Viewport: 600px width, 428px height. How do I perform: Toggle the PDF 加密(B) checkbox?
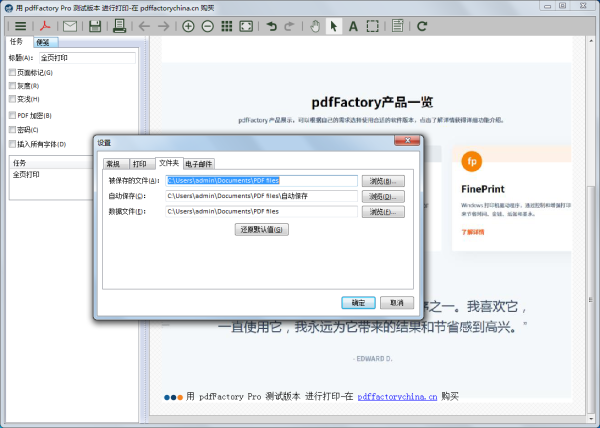(x=11, y=116)
